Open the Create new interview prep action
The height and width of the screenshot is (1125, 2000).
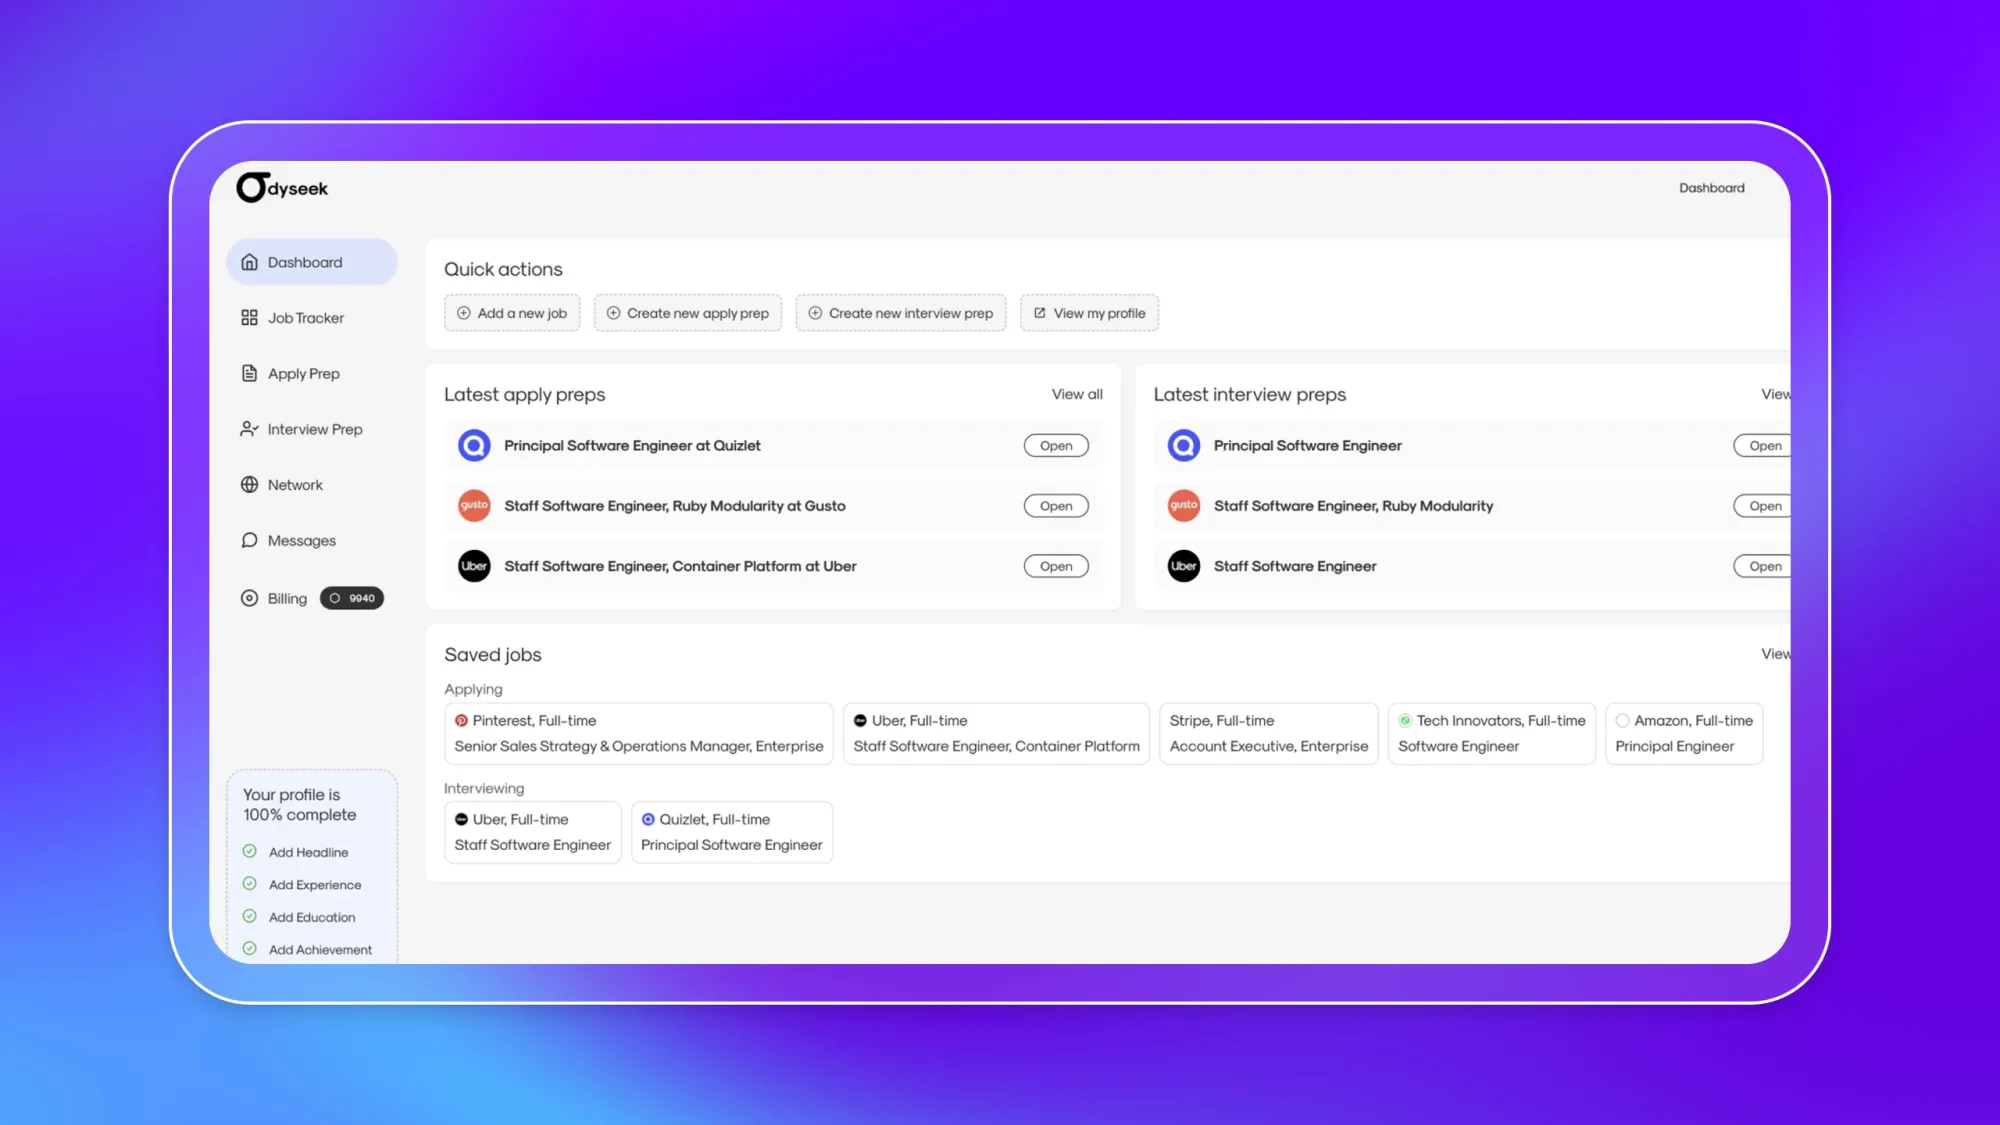[900, 312]
